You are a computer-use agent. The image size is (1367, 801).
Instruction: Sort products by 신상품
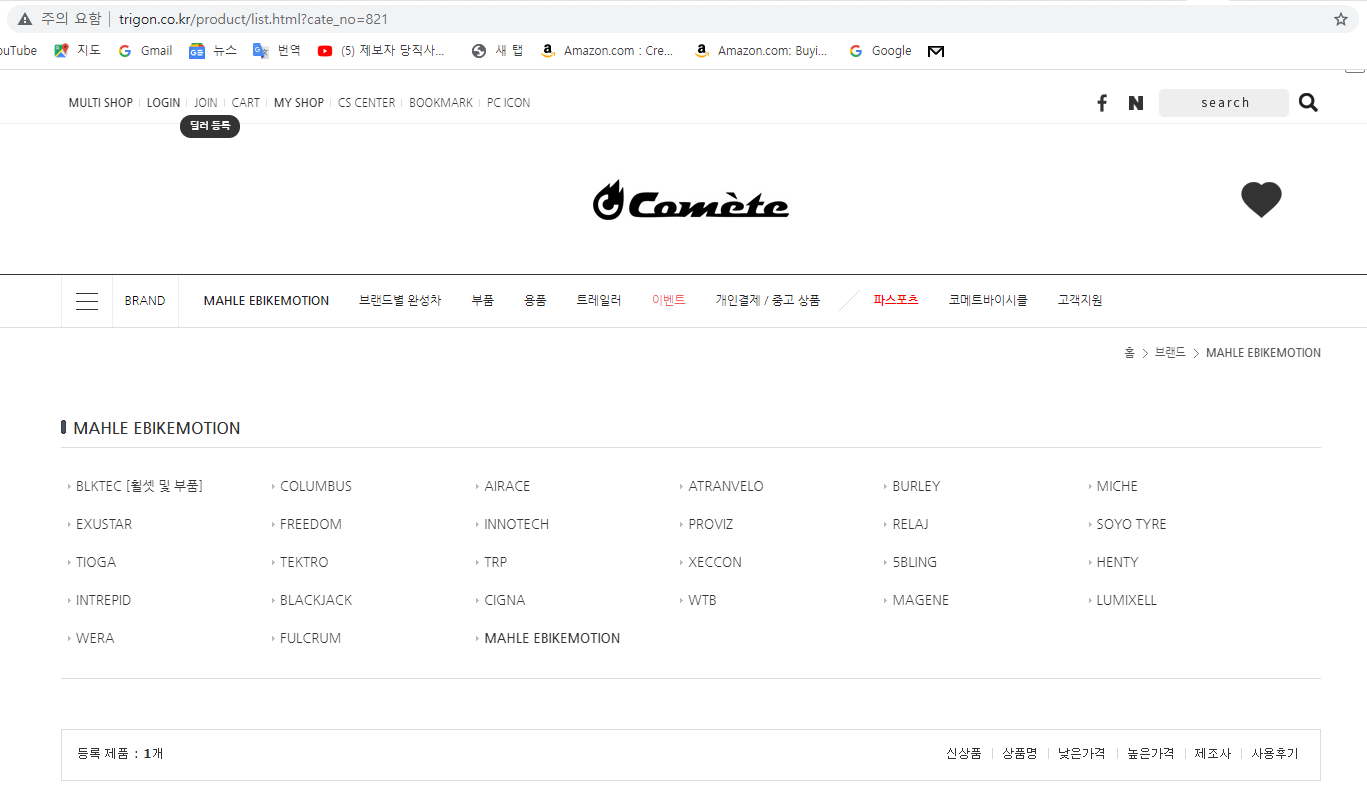(964, 754)
